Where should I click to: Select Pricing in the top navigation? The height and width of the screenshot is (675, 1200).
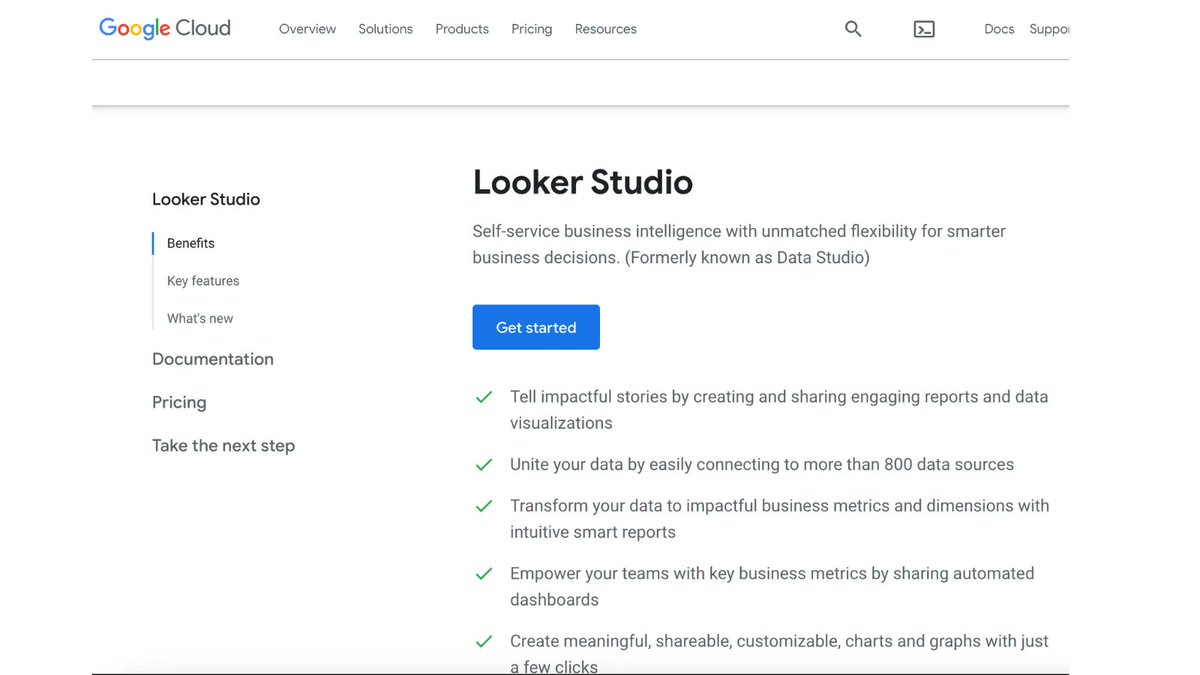point(531,28)
